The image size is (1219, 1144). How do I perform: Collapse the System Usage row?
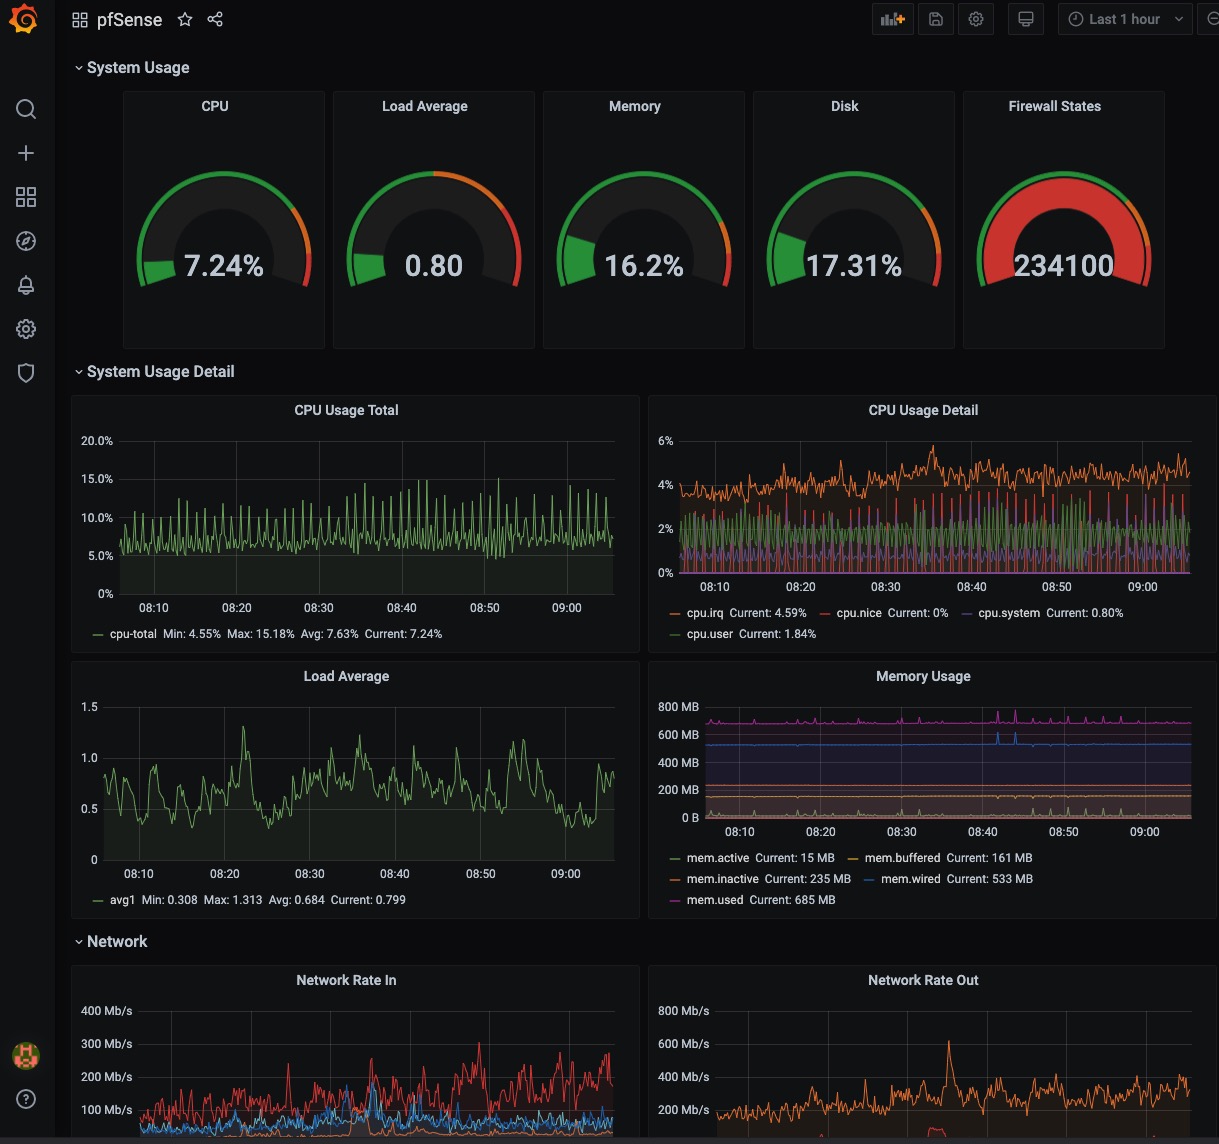137,68
